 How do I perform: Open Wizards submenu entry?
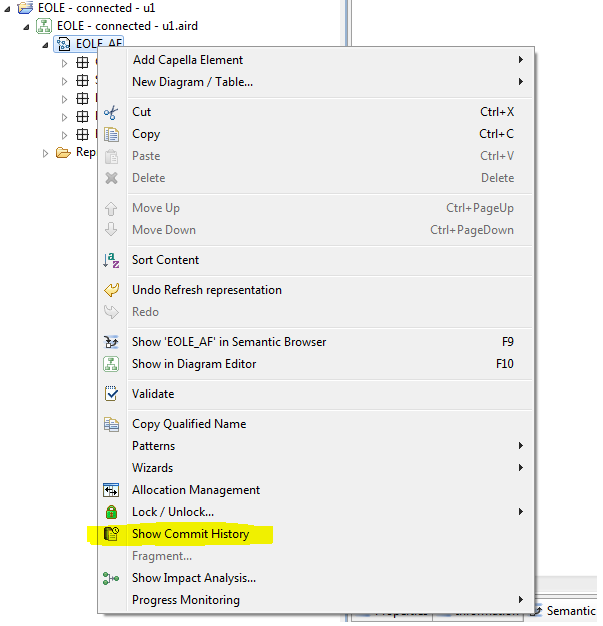(152, 468)
